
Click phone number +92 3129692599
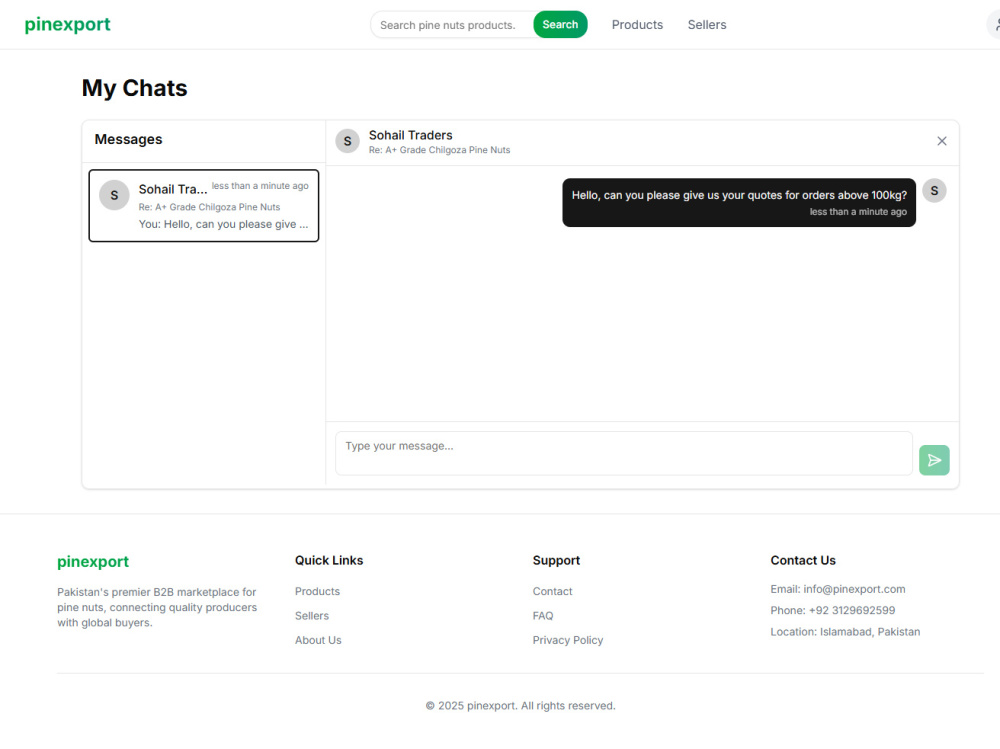coord(852,611)
